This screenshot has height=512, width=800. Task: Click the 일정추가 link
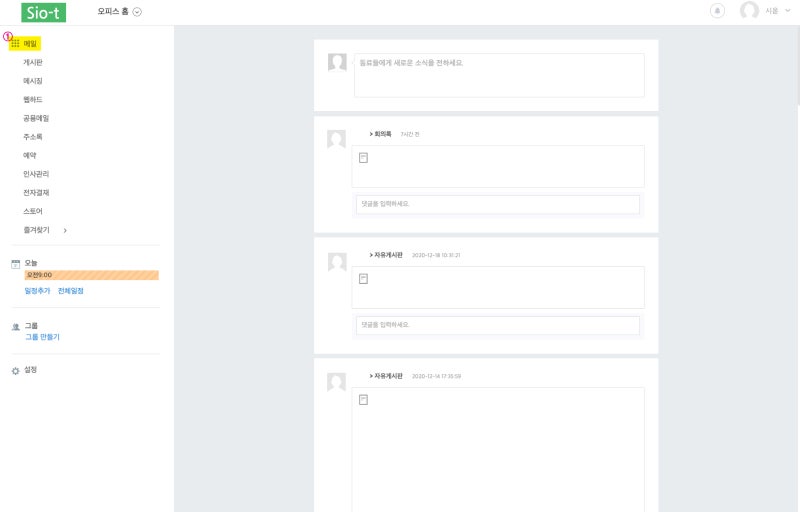(x=37, y=291)
